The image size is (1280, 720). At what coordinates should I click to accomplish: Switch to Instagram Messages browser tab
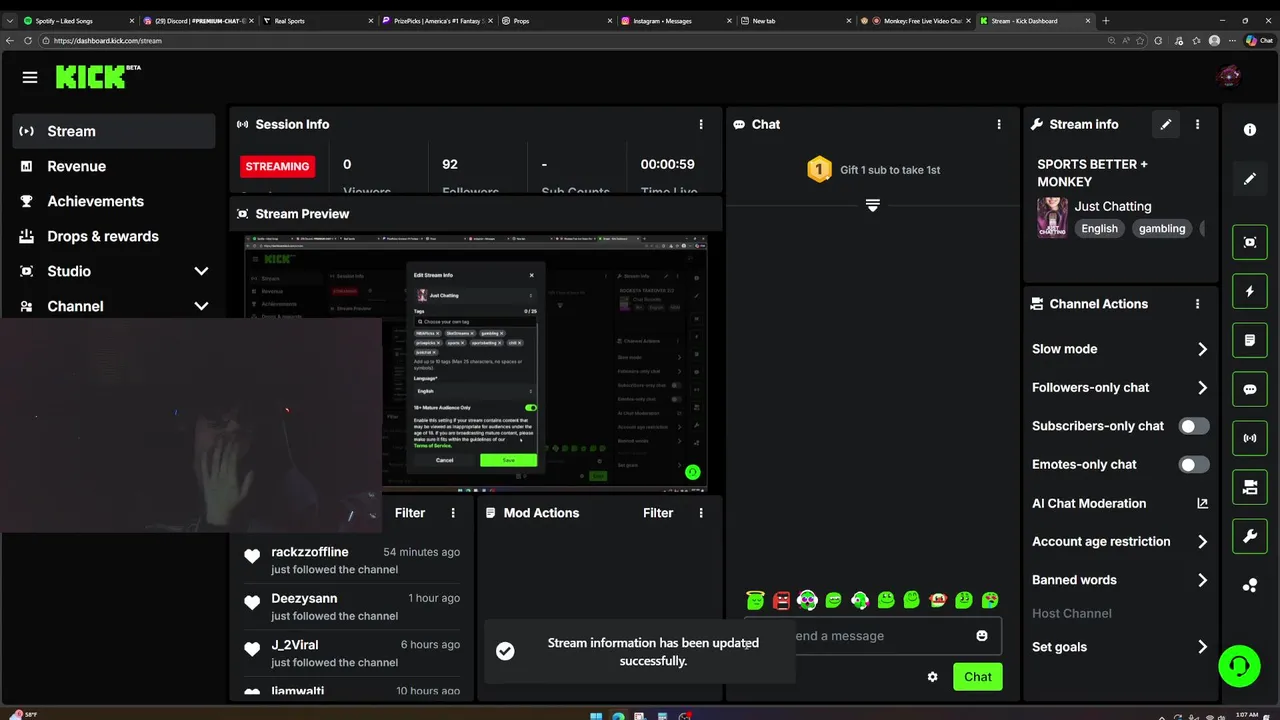coord(676,20)
